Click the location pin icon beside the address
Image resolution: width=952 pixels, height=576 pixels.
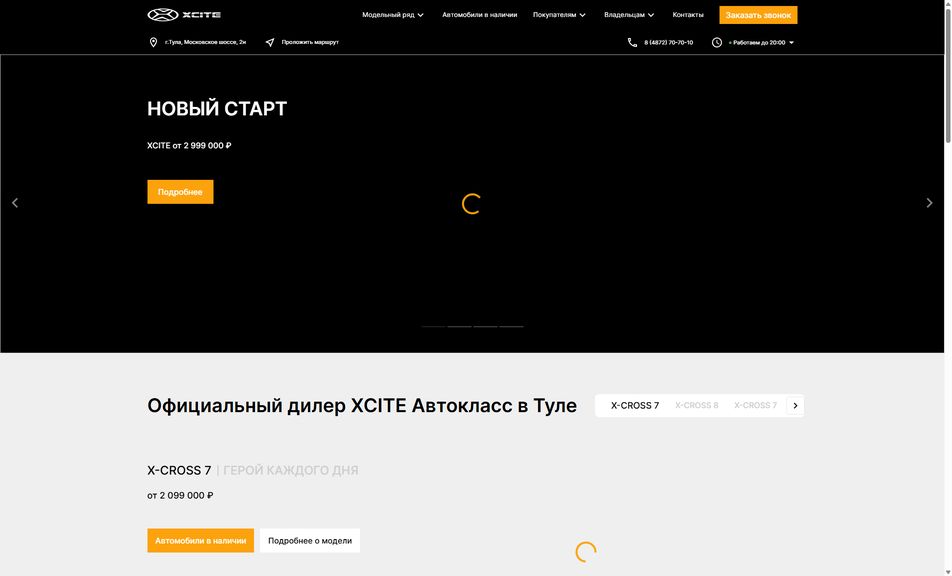point(153,42)
